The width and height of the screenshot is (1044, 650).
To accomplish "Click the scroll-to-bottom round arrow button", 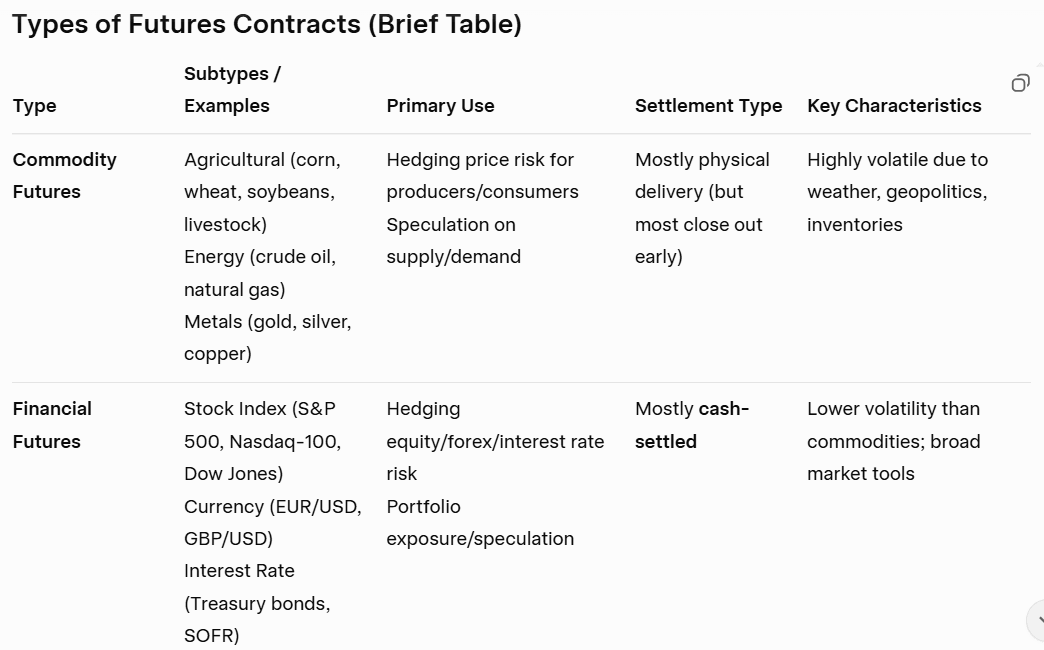I will click(x=1038, y=620).
